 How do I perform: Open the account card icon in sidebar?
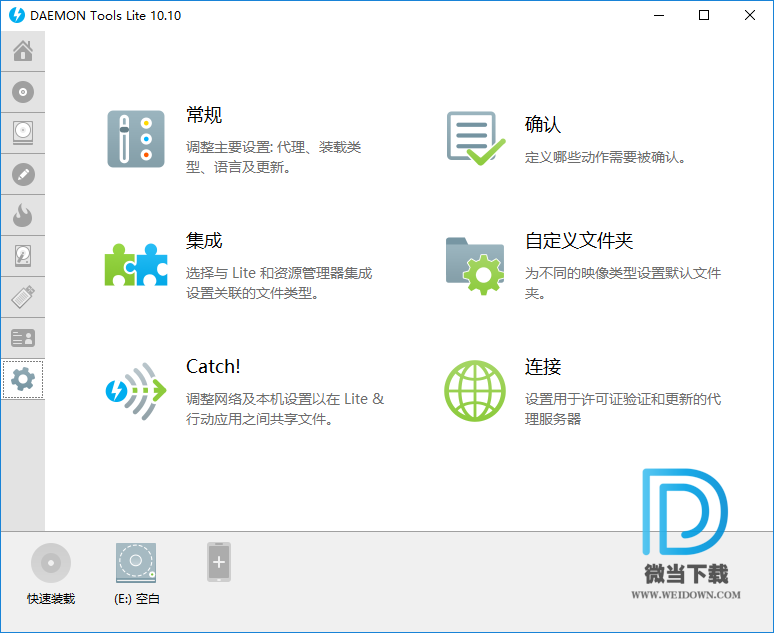point(23,338)
